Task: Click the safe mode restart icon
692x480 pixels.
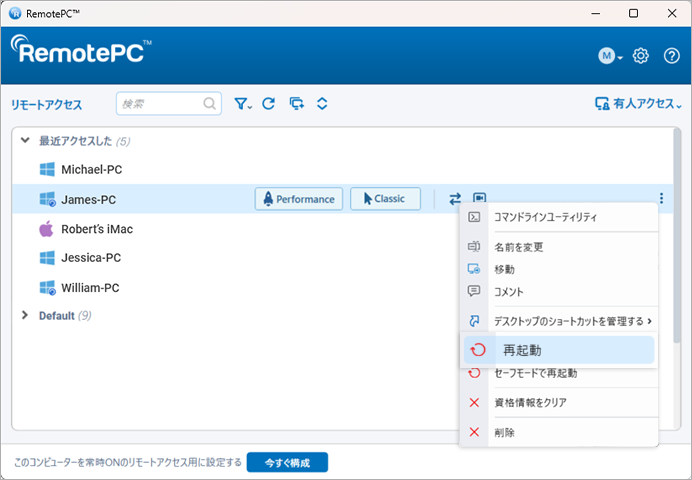Action: click(x=474, y=373)
